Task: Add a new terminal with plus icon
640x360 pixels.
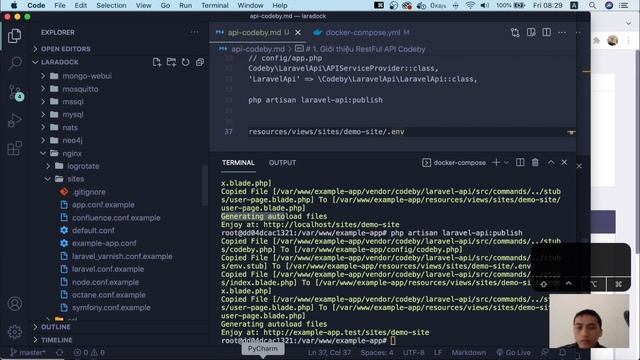Action: pyautogui.click(x=496, y=162)
